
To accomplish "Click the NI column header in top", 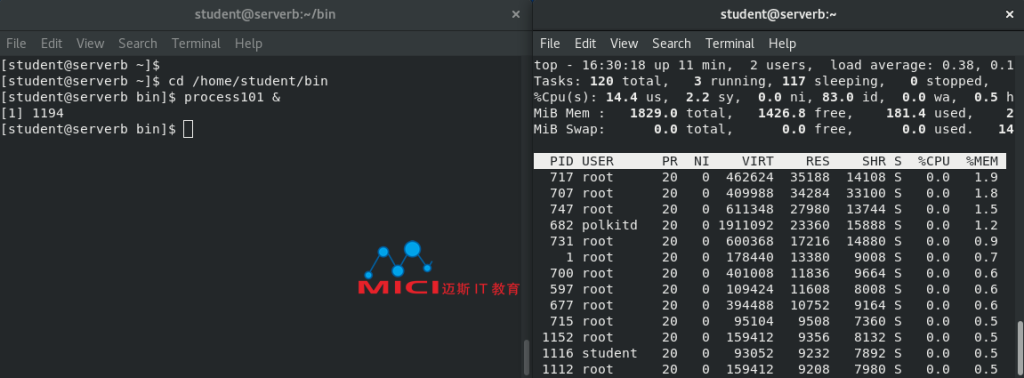I will click(x=701, y=161).
